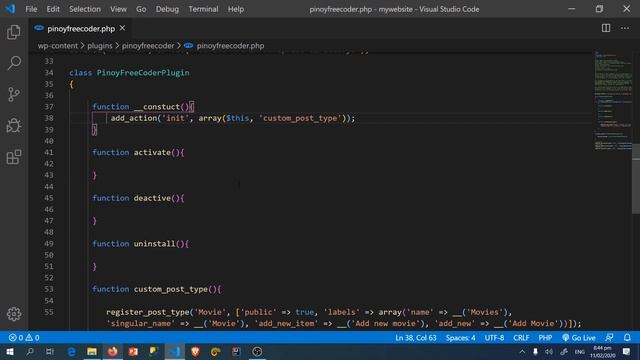Show hidden system tray icons
640x360 pixels.
(522, 351)
